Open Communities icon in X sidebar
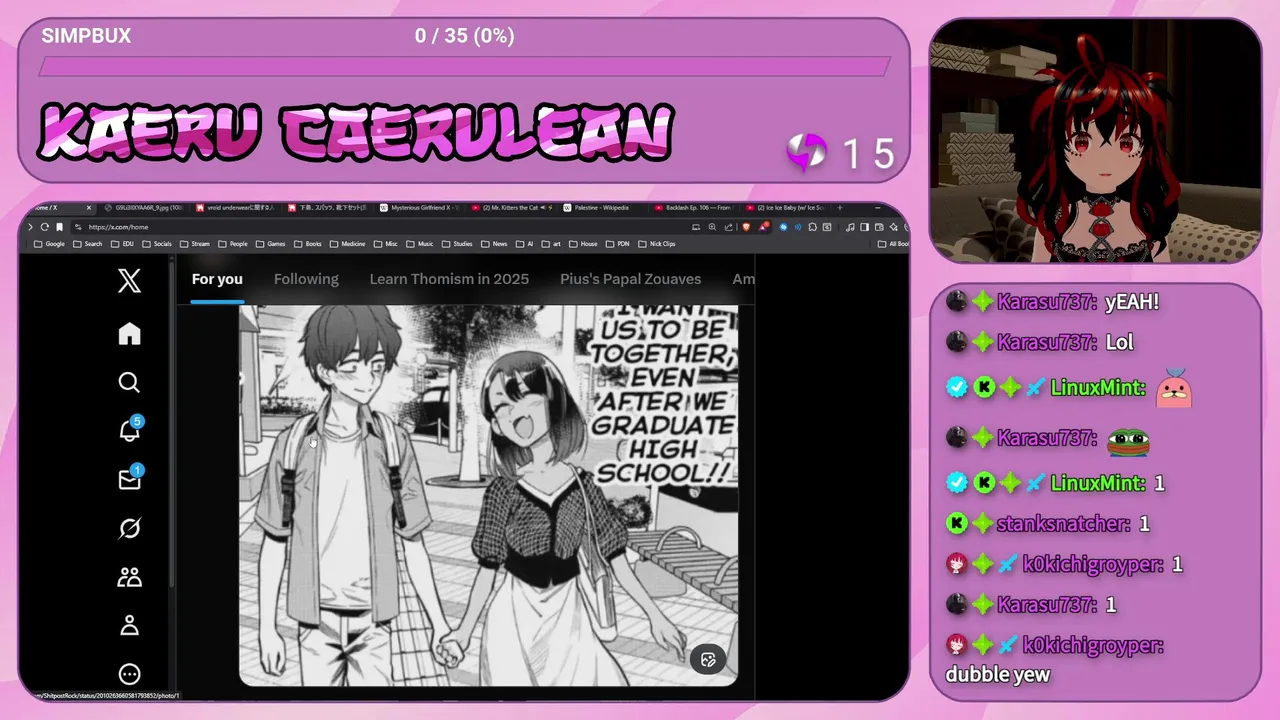This screenshot has width=1280, height=720. (129, 577)
